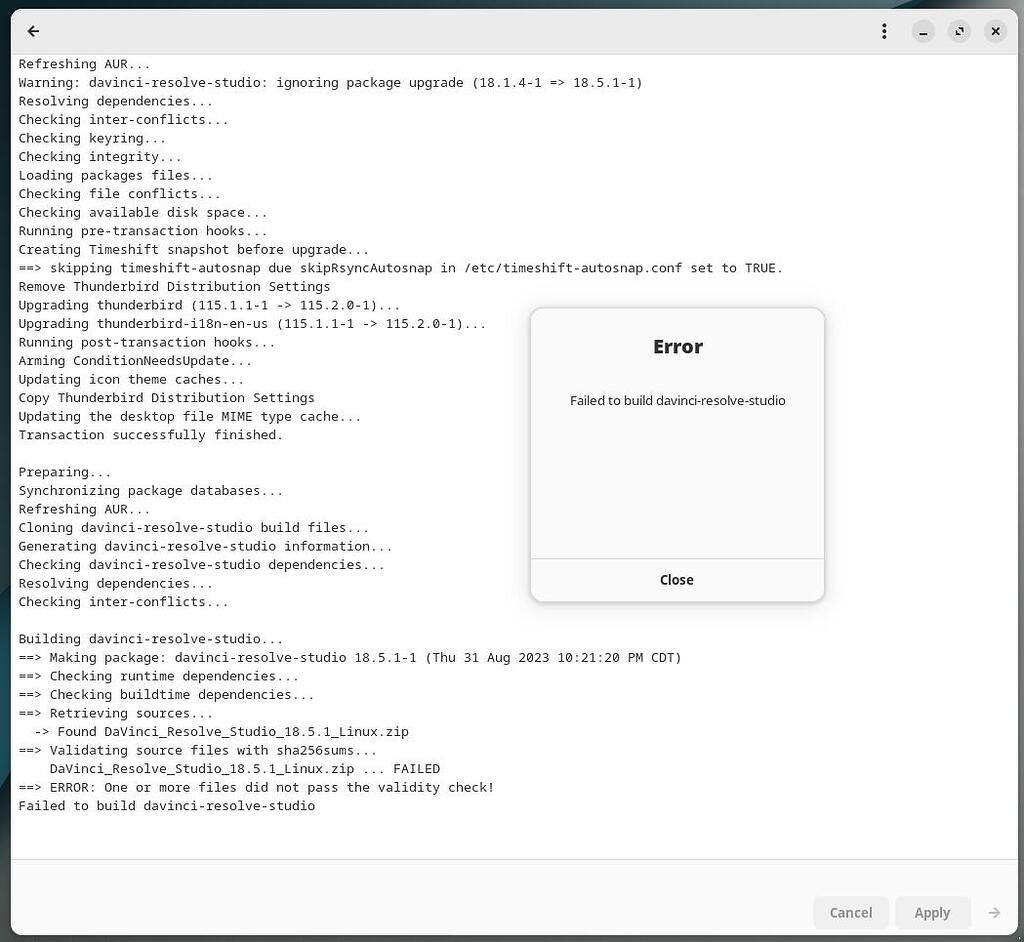
Task: Click the last 'Failed to build davinci-resolve-studio' log line
Action: pyautogui.click(x=167, y=806)
